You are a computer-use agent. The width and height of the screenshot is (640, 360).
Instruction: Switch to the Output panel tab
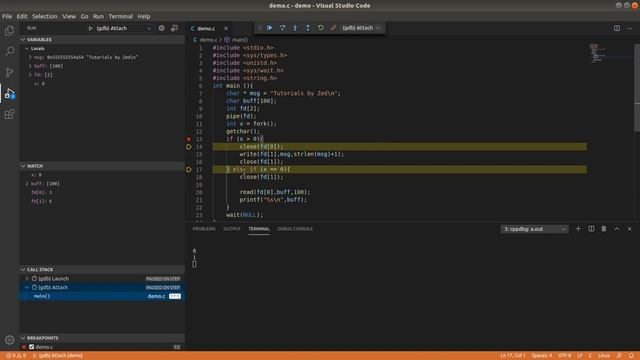231,229
